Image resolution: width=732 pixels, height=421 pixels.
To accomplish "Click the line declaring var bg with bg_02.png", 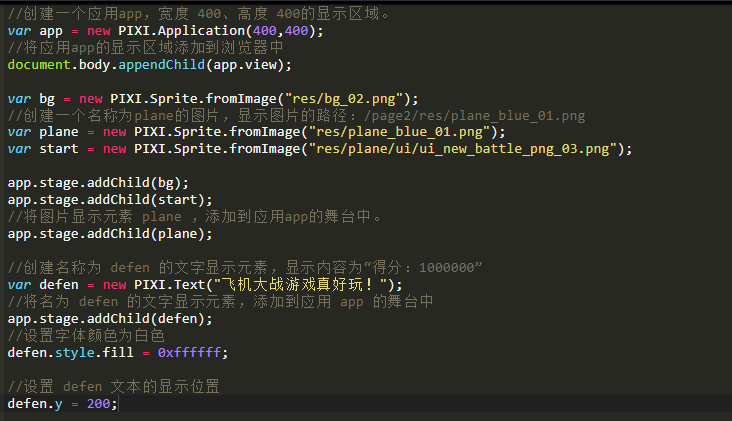I will [213, 98].
